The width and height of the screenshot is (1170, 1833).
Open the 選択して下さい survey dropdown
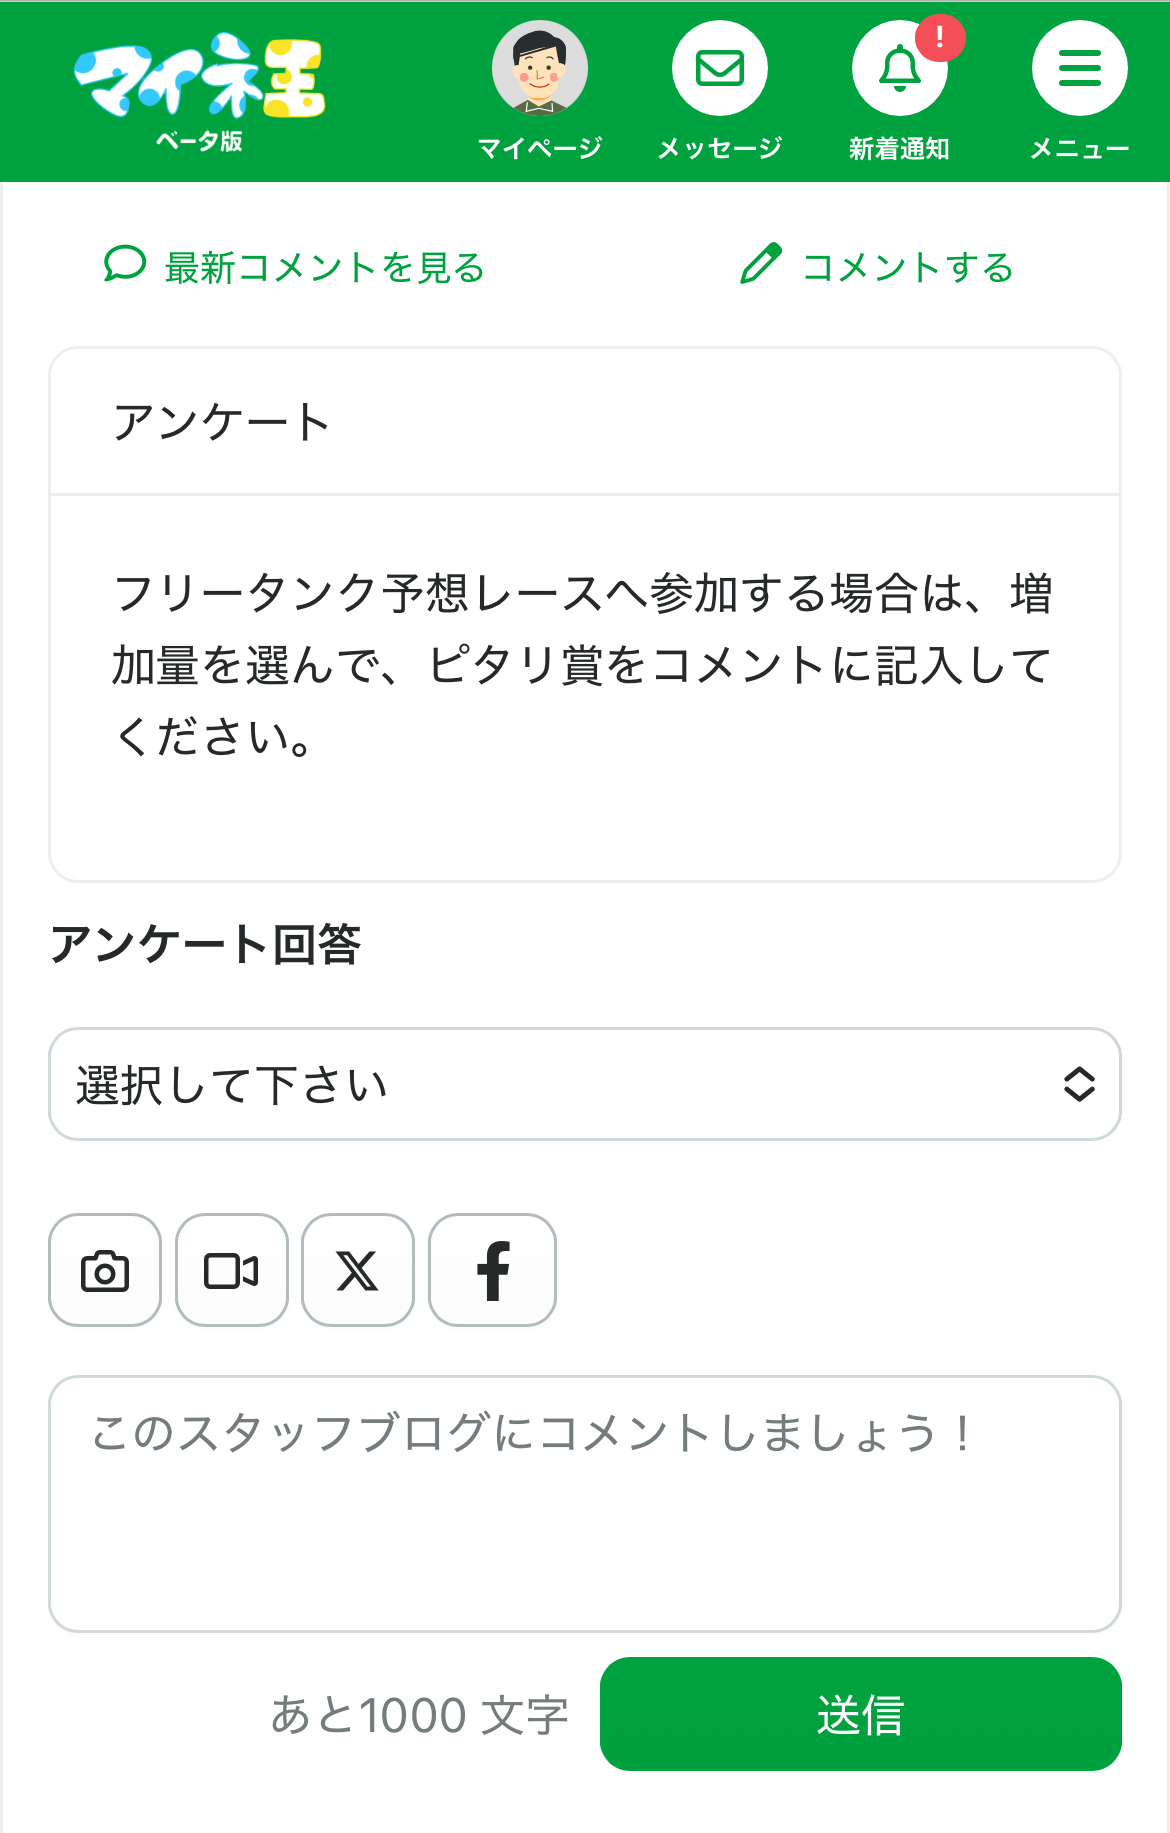tap(560, 1084)
